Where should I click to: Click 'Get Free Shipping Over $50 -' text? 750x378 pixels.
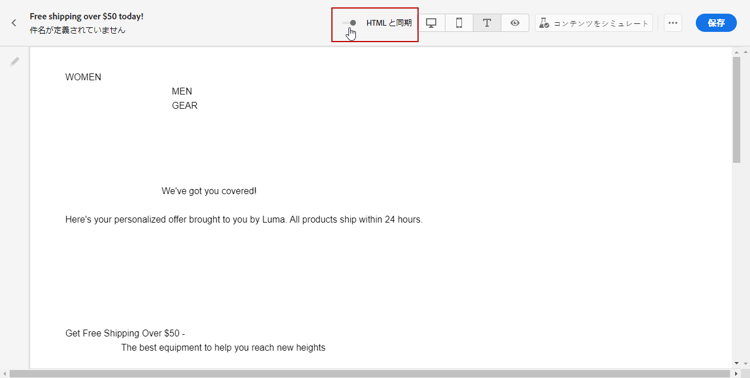click(125, 334)
